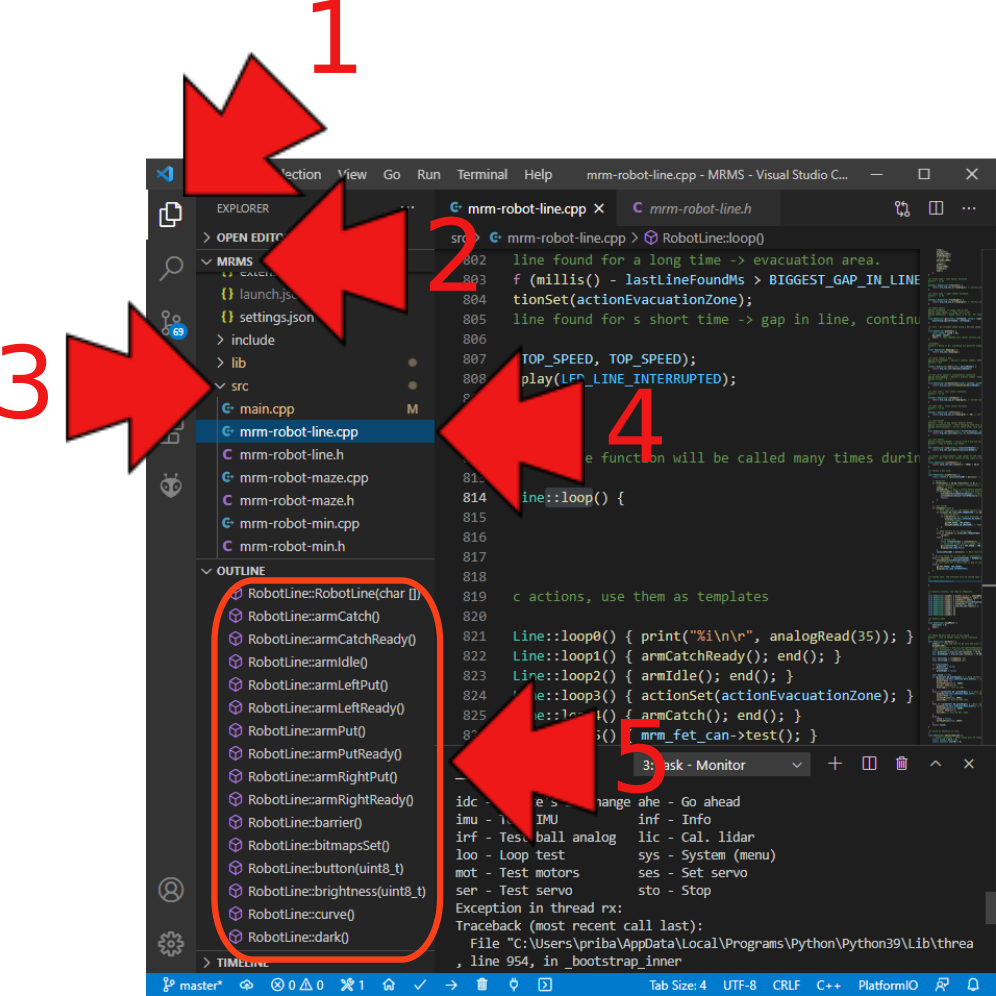Change language mode via C++

pos(828,985)
